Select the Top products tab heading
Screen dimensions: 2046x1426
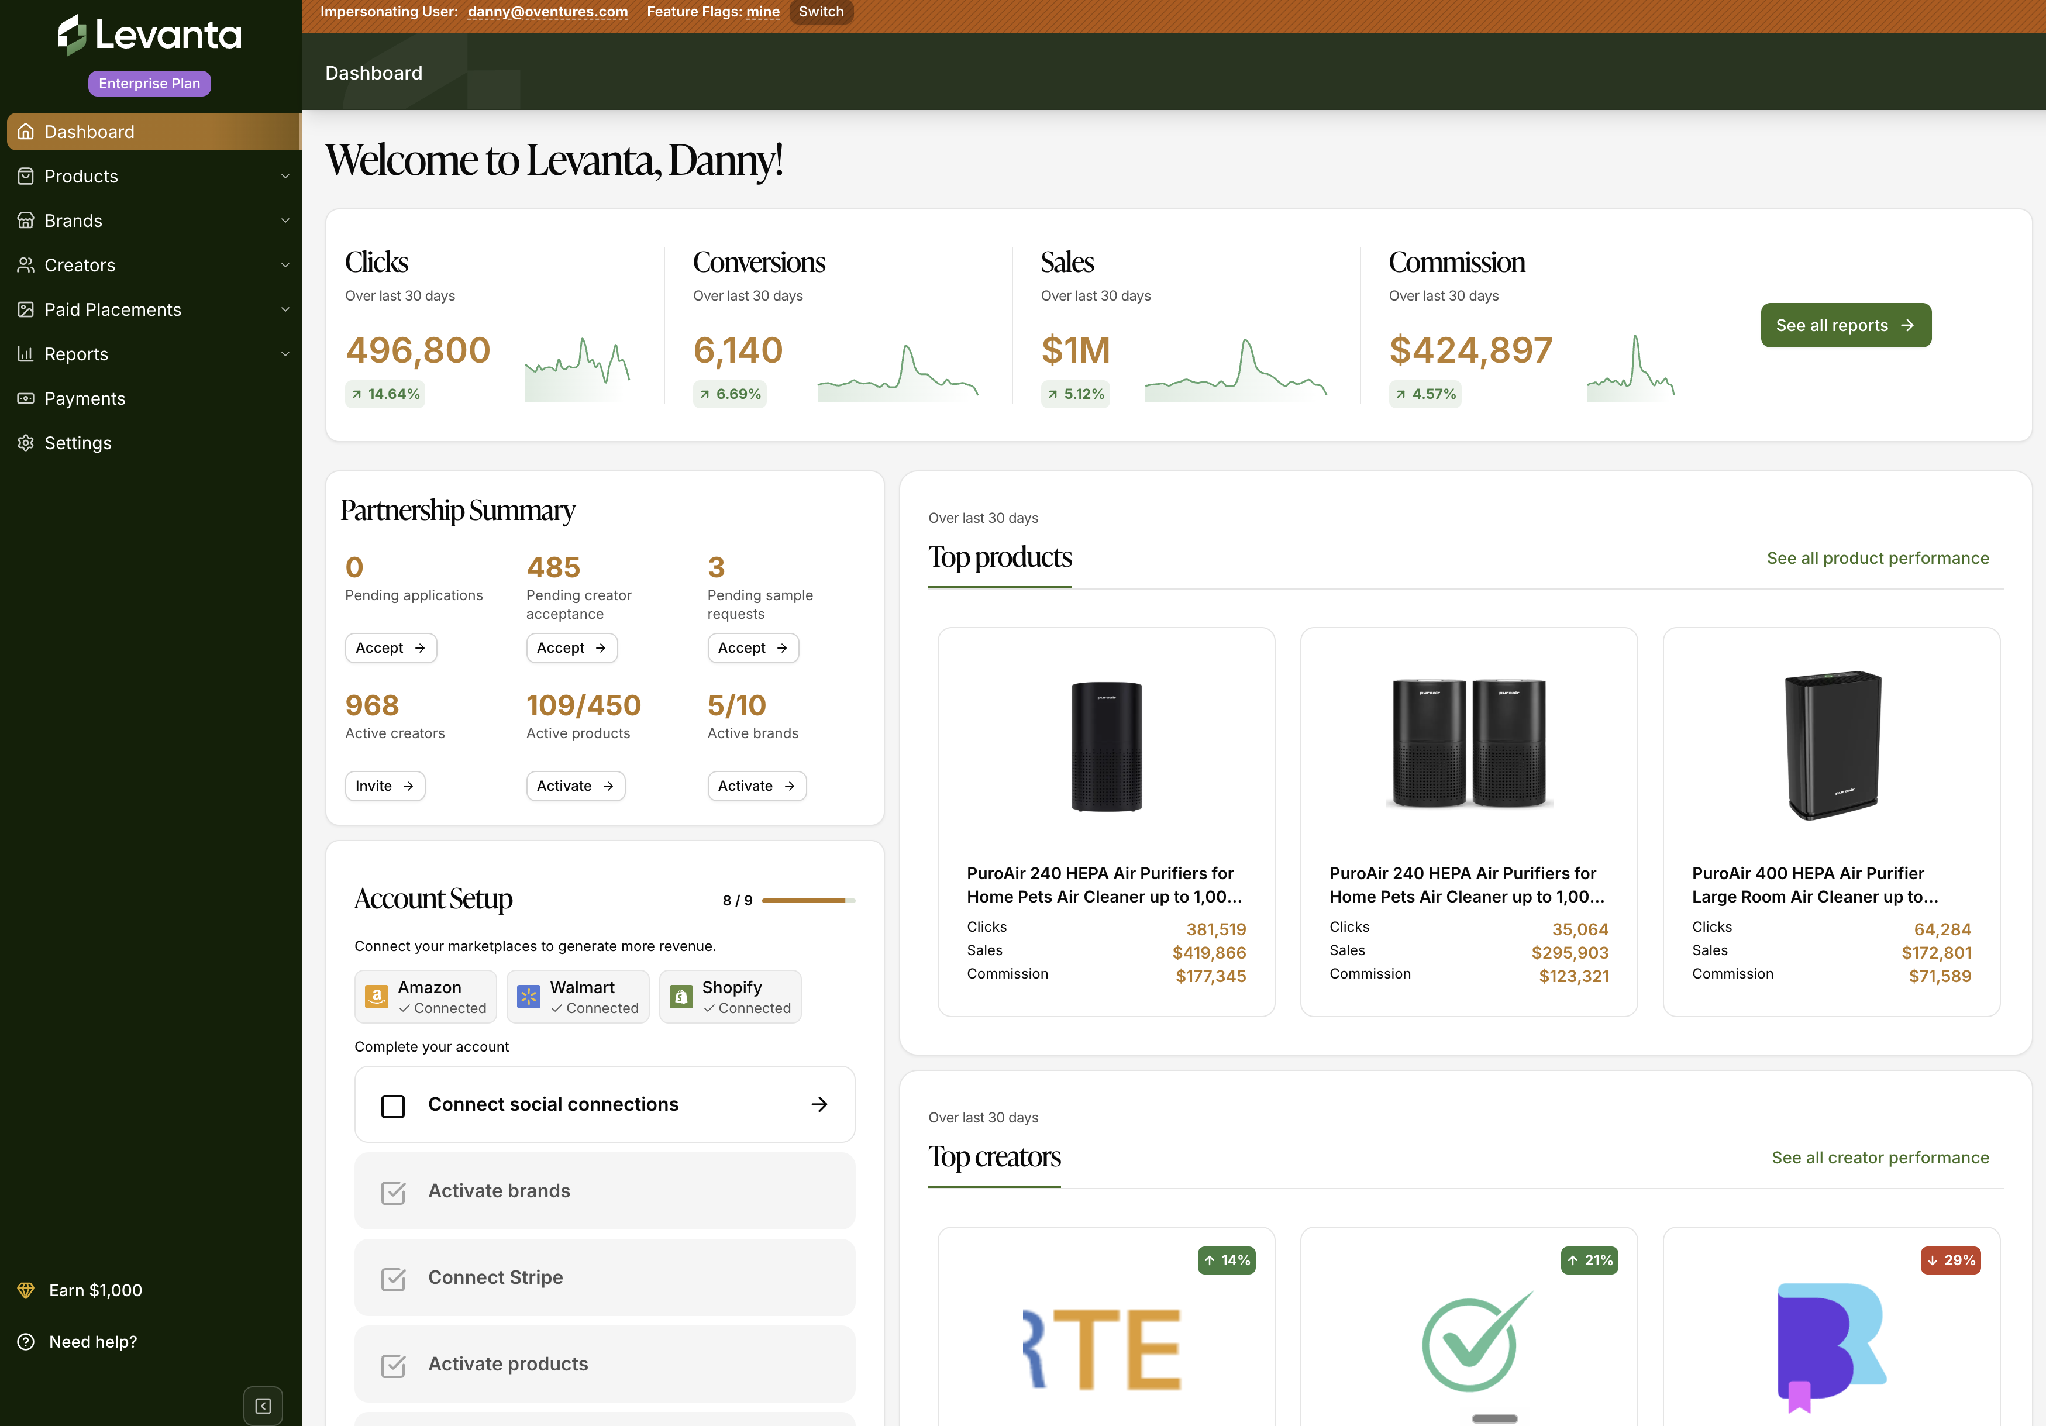pos(1000,557)
